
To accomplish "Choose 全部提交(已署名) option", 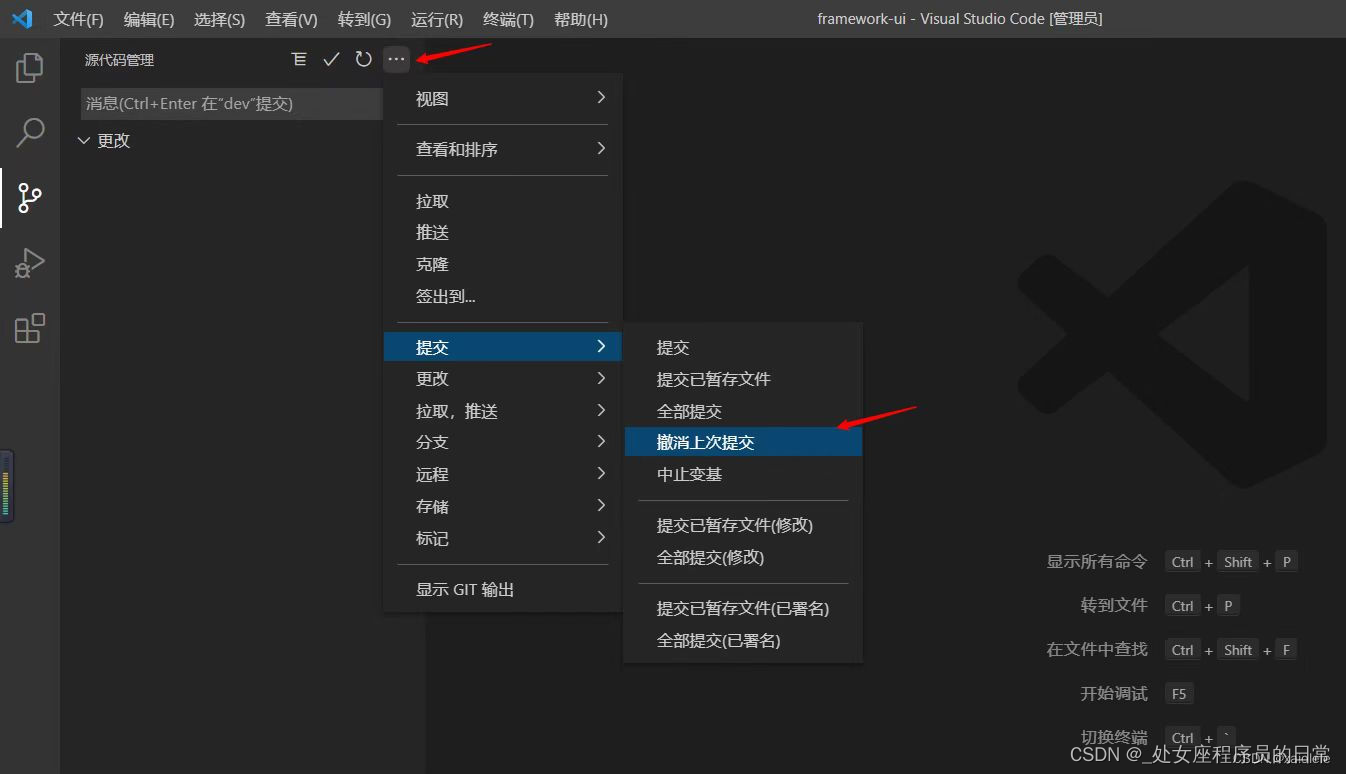I will (x=743, y=640).
